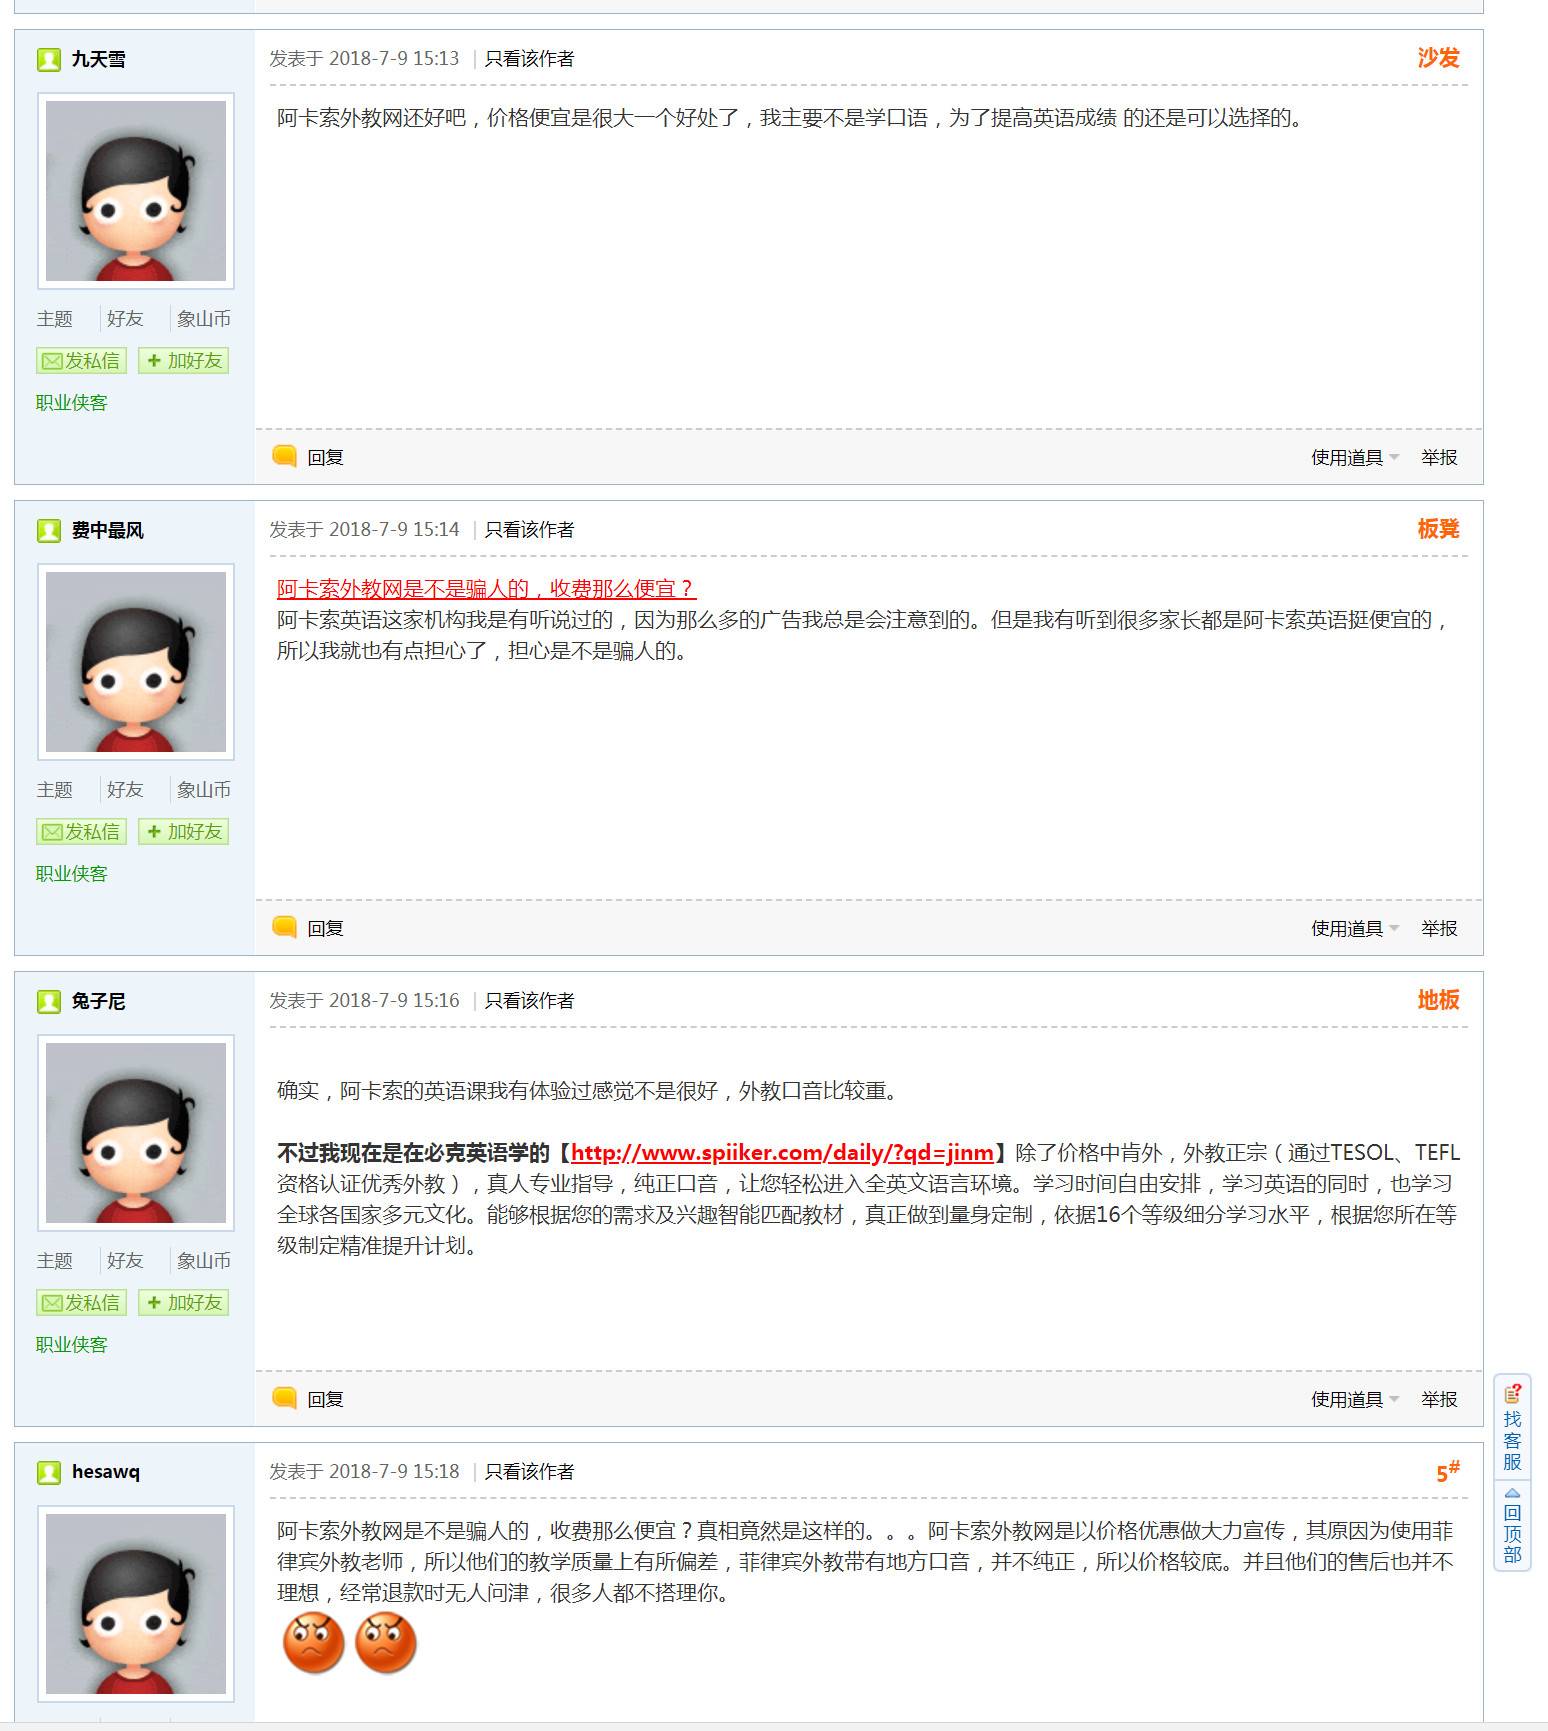
Task: Filter with 只看该作者 on hesawq's post
Action: 529,1472
